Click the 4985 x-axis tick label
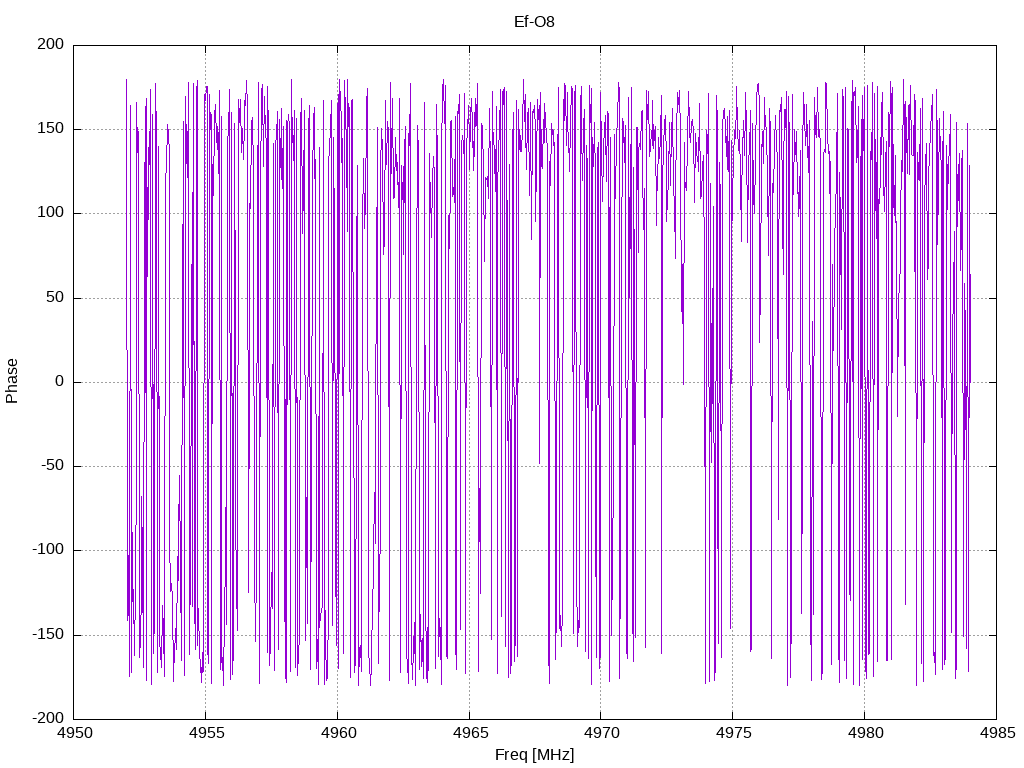This screenshot has width=1024, height=768. 997,733
